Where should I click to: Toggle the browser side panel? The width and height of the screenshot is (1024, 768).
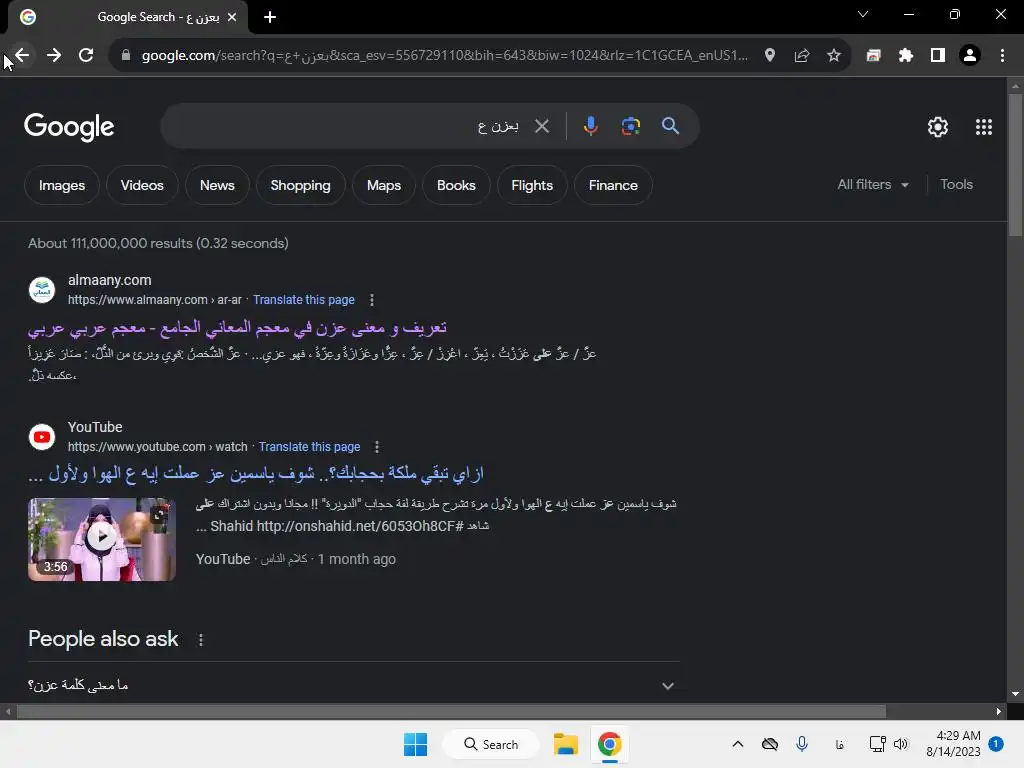938,55
